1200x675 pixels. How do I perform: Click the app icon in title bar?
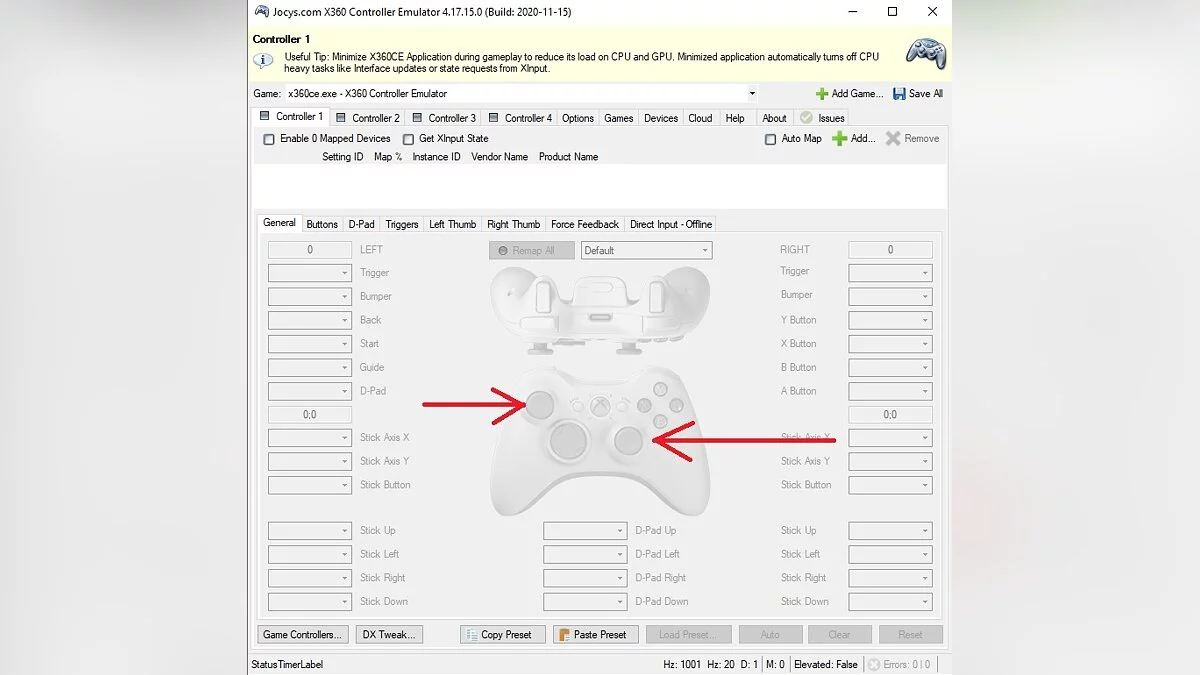point(262,12)
